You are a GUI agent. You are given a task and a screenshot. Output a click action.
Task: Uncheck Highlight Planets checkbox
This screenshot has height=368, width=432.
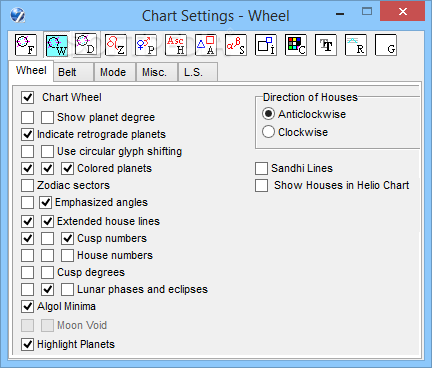click(x=27, y=344)
